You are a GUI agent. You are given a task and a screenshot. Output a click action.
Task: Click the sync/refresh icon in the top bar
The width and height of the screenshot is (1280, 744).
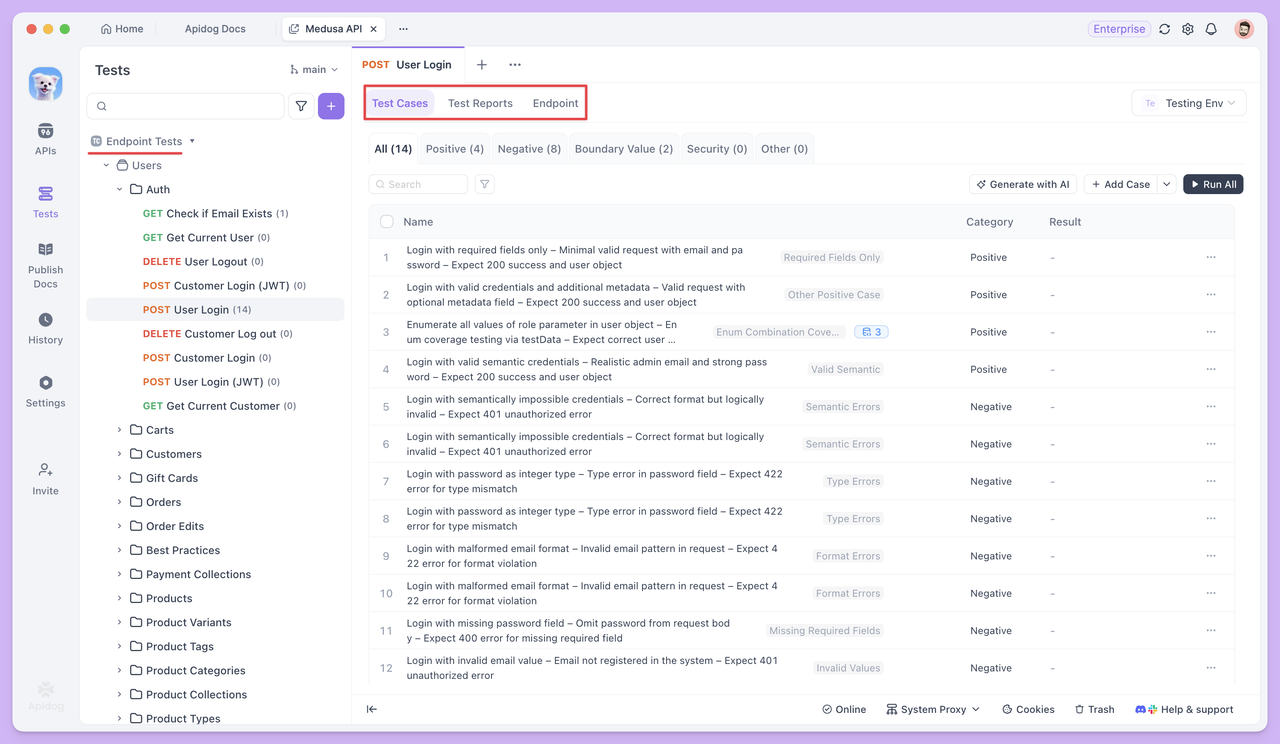pyautogui.click(x=1164, y=29)
